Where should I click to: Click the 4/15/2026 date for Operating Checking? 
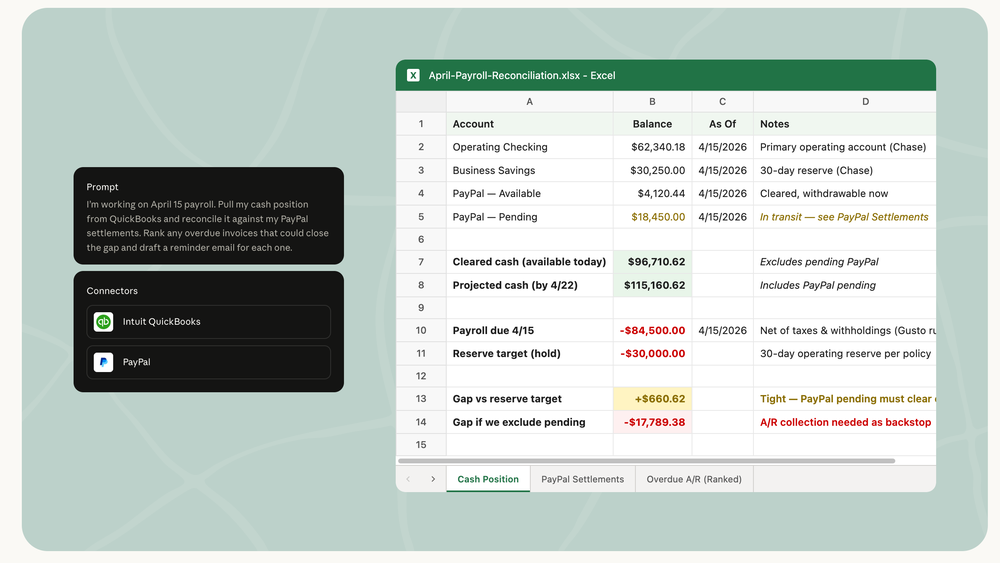722,147
